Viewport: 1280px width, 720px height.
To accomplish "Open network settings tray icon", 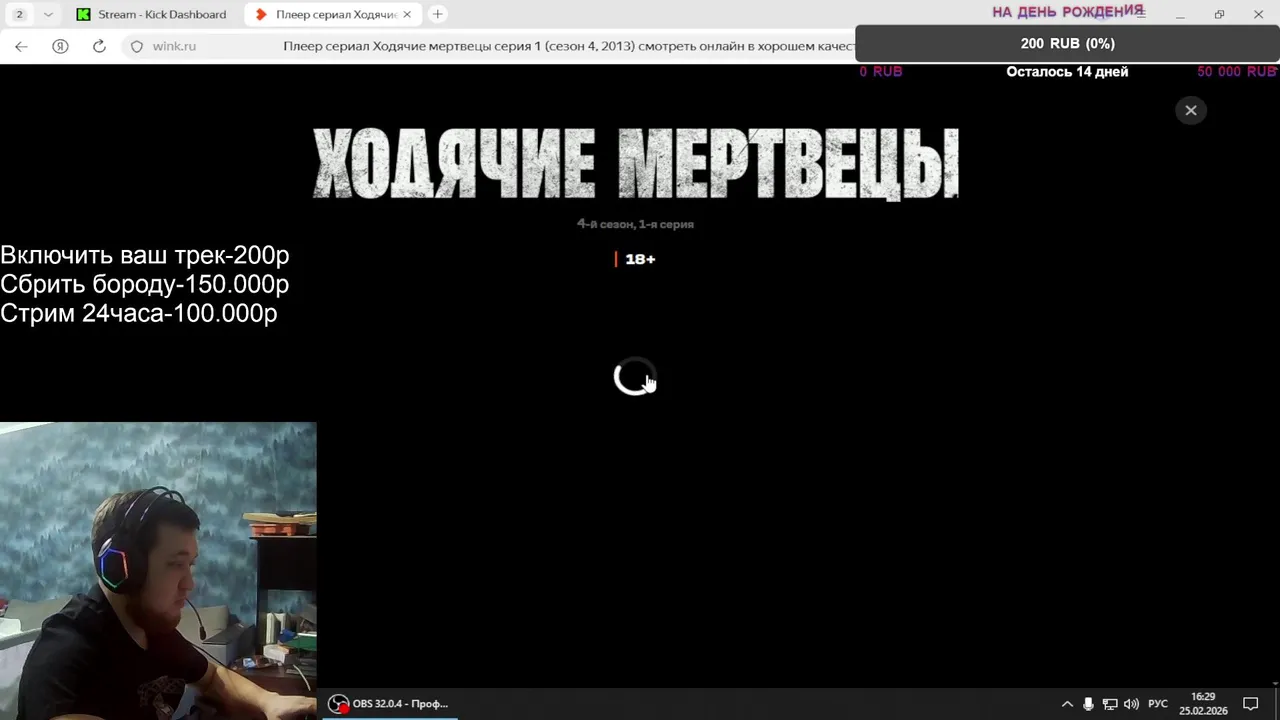I will click(1110, 704).
